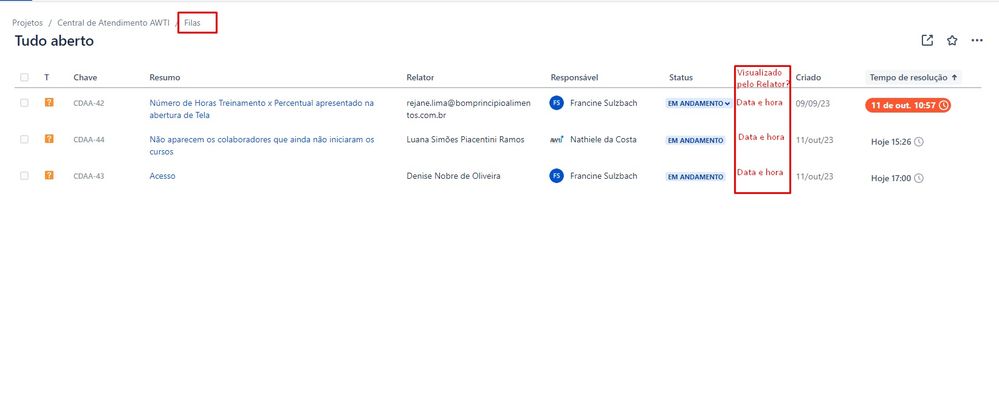The width and height of the screenshot is (999, 394).
Task: Star the Tudo aberto queue
Action: pos(952,40)
